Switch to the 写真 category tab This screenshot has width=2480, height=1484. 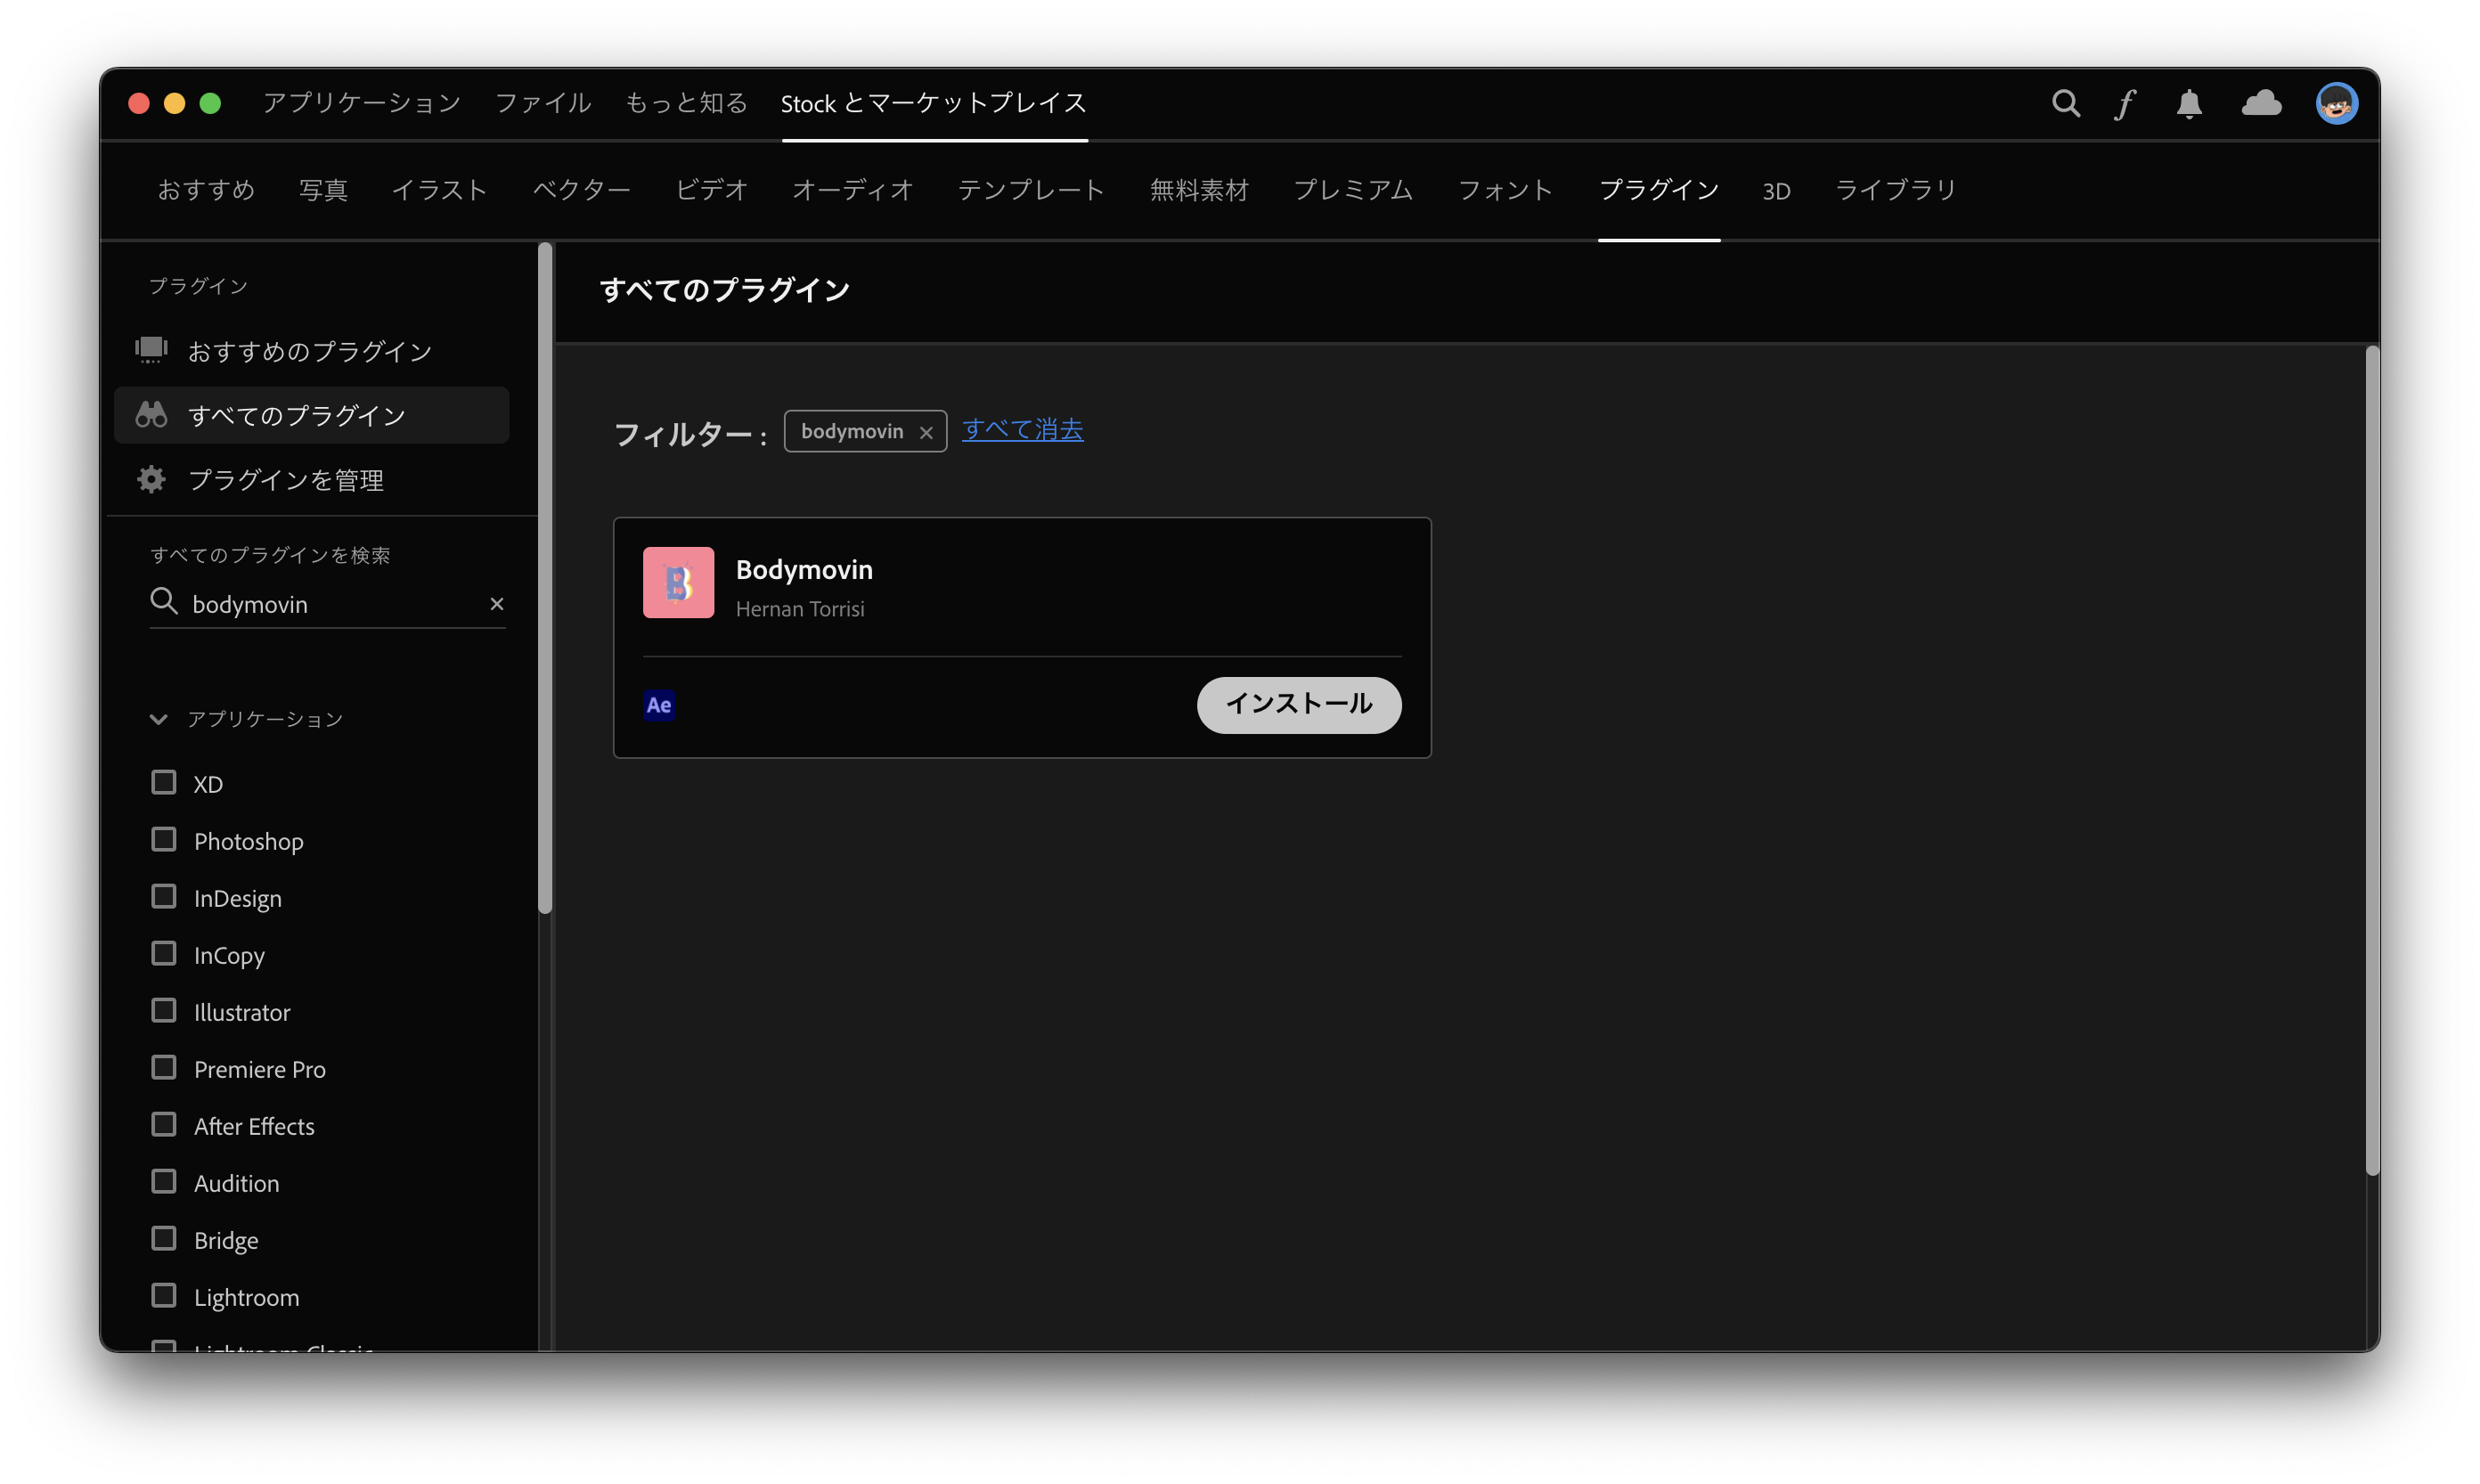tap(323, 190)
